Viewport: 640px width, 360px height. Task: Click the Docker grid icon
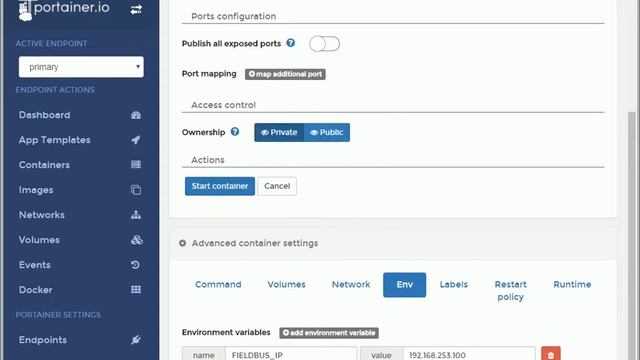tap(136, 290)
